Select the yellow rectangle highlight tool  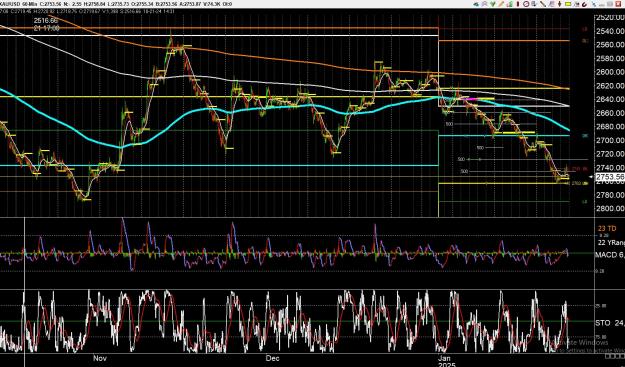click(568, 4)
